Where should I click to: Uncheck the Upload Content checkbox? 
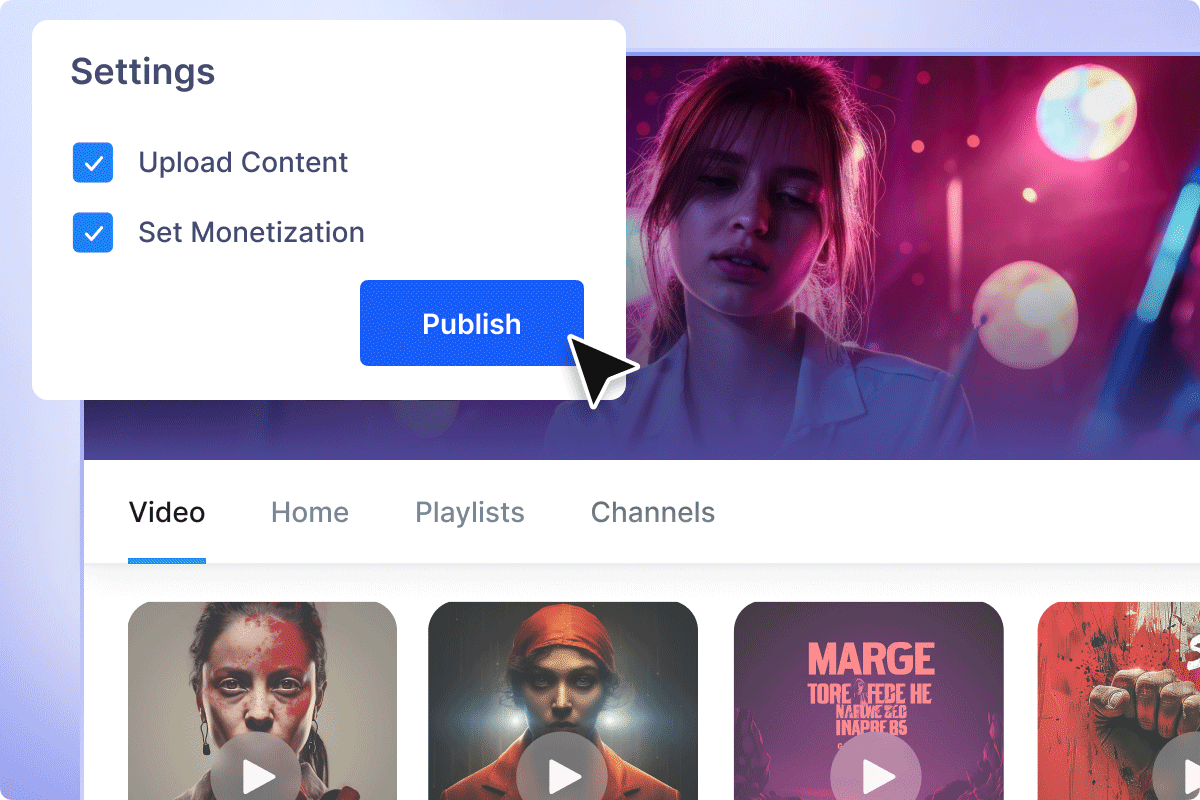click(93, 162)
